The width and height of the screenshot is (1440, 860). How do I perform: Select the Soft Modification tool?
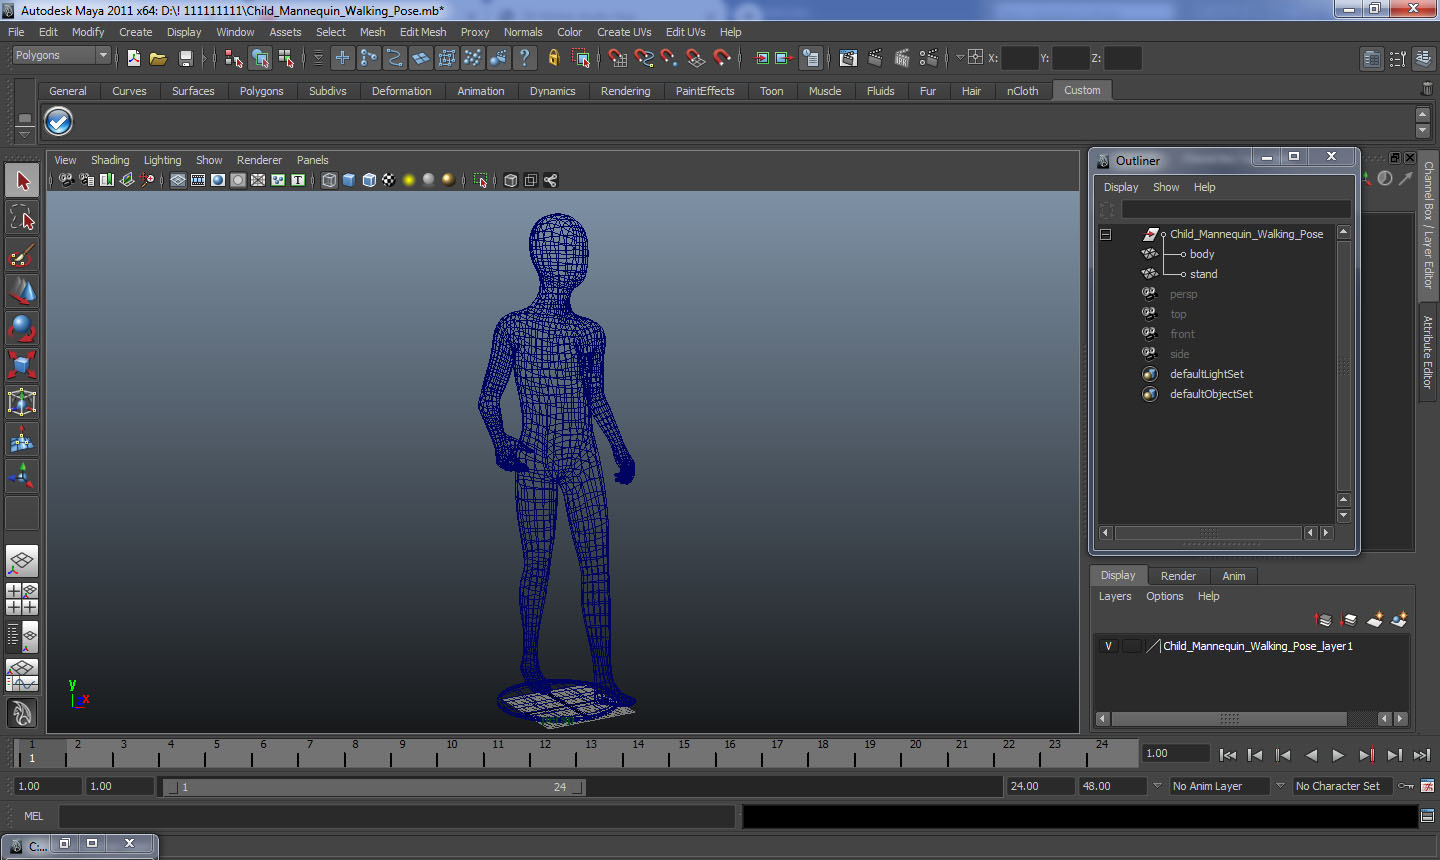(22, 439)
